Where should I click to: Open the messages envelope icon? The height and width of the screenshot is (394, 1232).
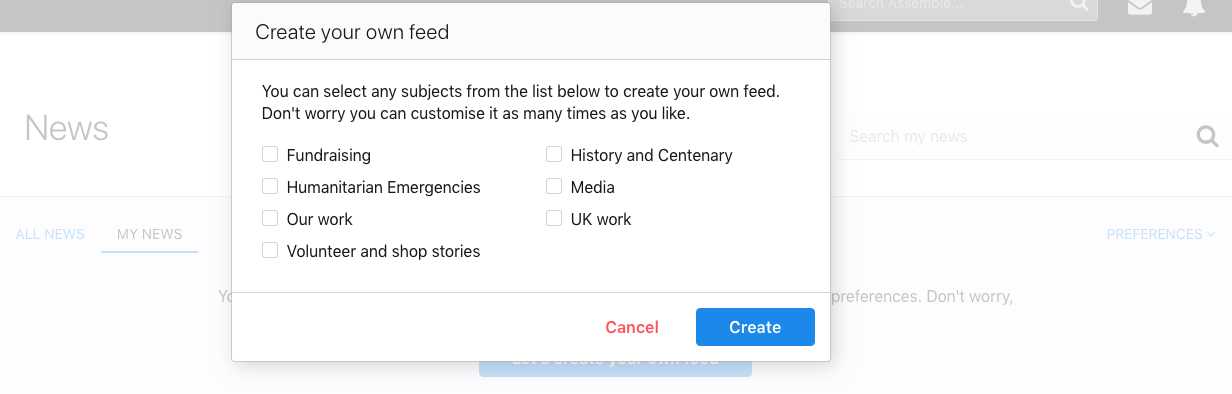click(1139, 6)
